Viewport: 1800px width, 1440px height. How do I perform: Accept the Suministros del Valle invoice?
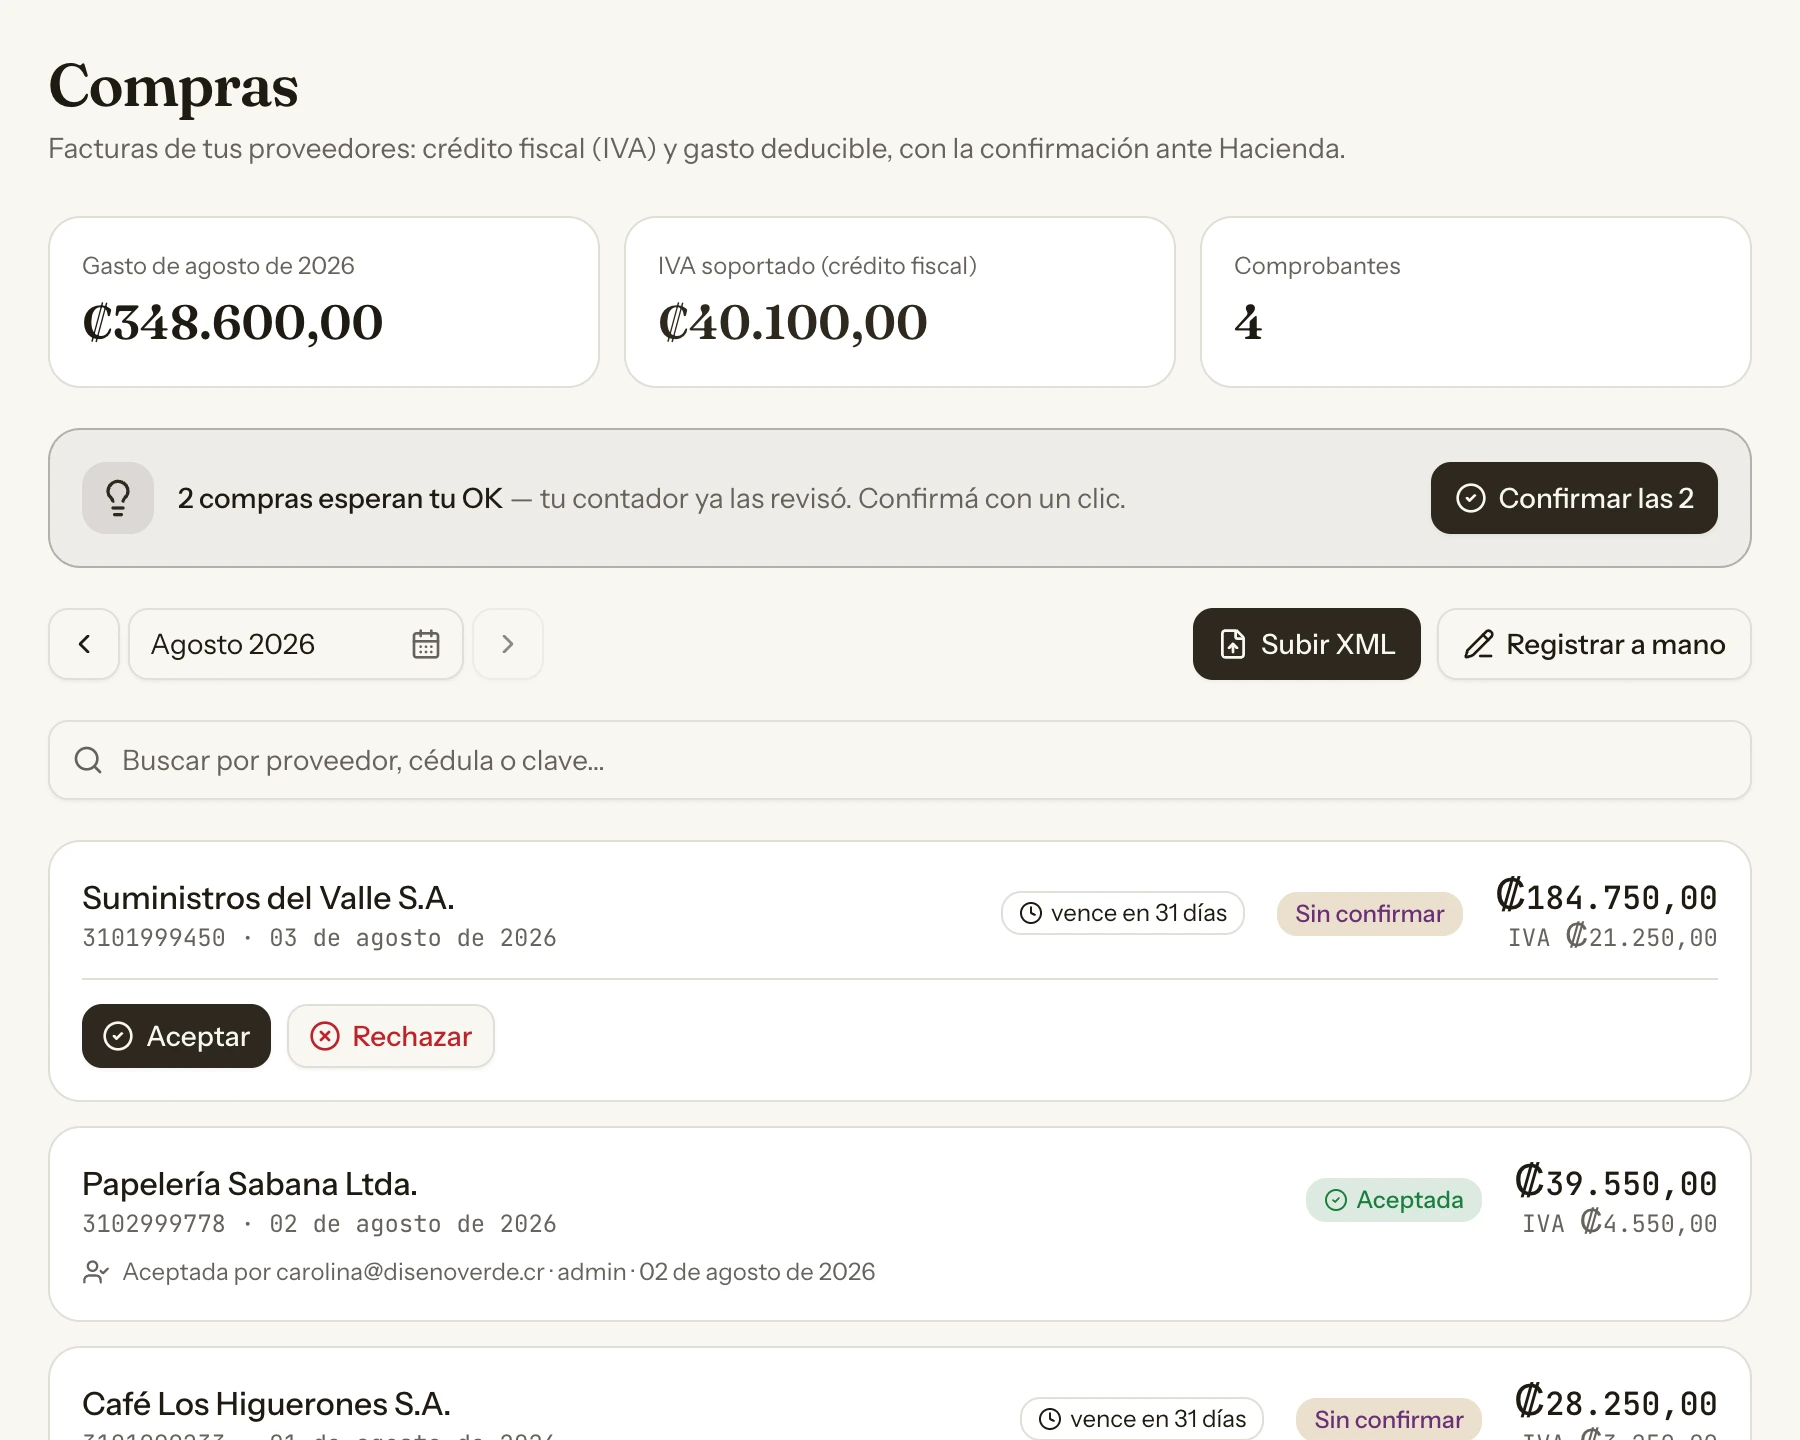click(x=176, y=1036)
